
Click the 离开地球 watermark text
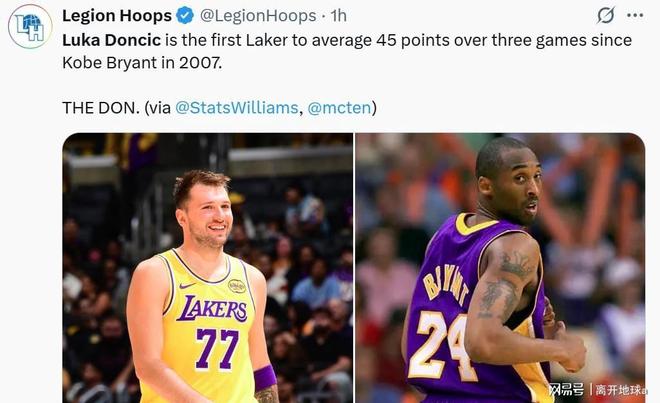coord(621,389)
